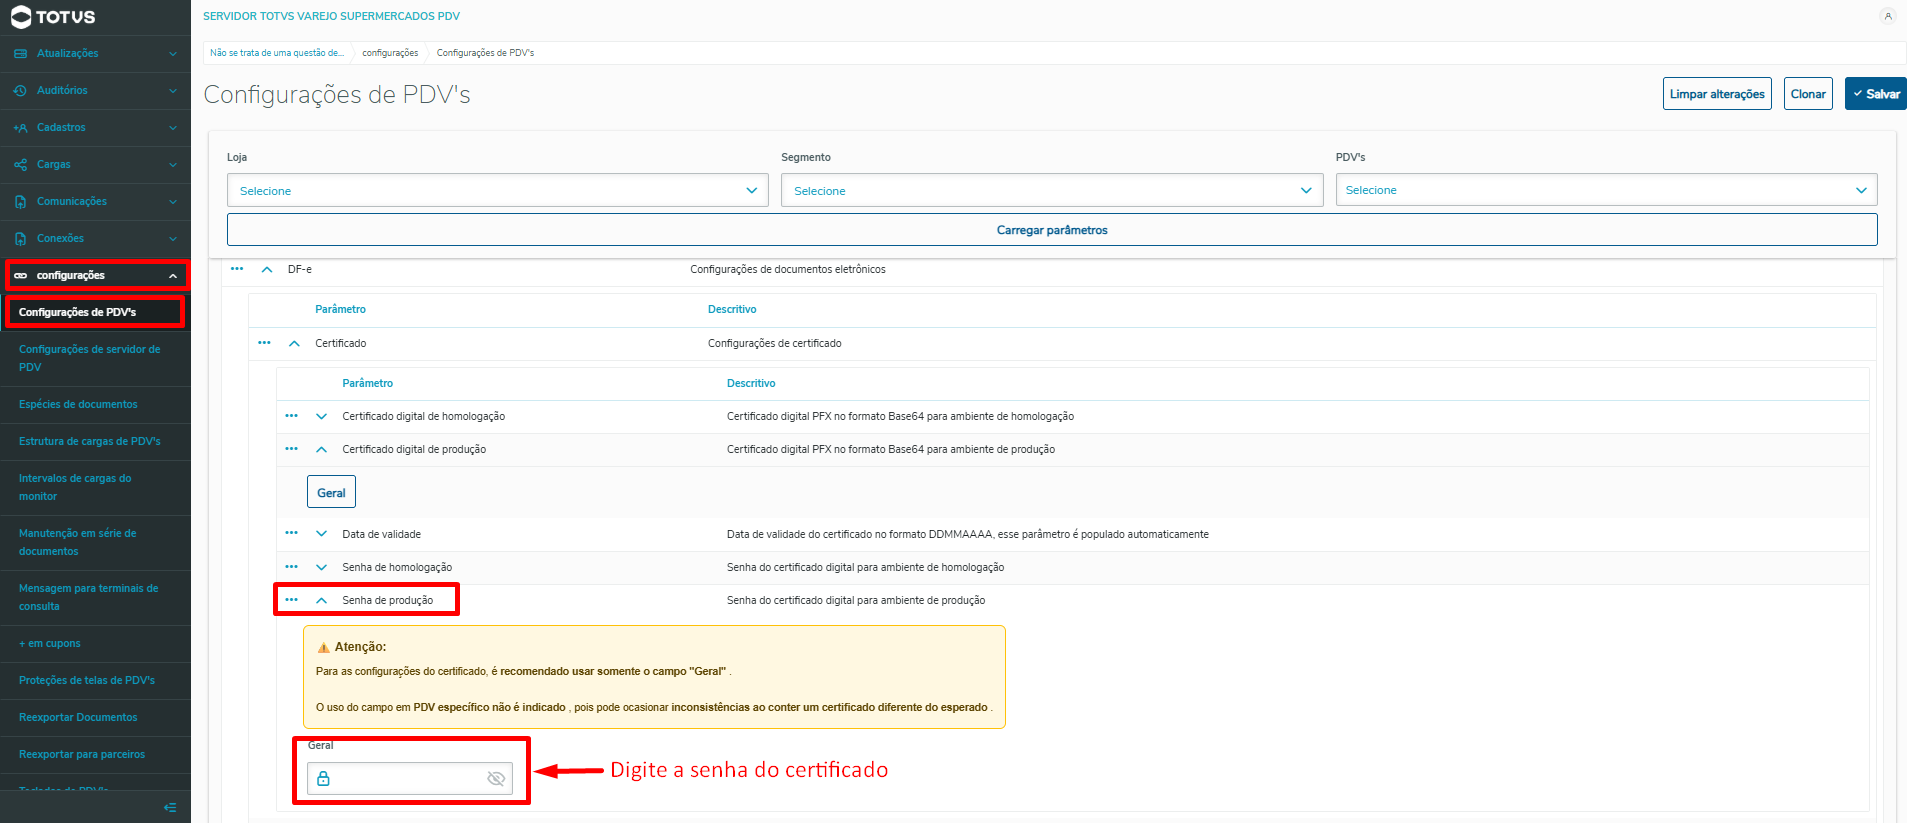This screenshot has height=823, width=1907.
Task: Open options for Certificado digital de homologação
Action: pos(291,416)
